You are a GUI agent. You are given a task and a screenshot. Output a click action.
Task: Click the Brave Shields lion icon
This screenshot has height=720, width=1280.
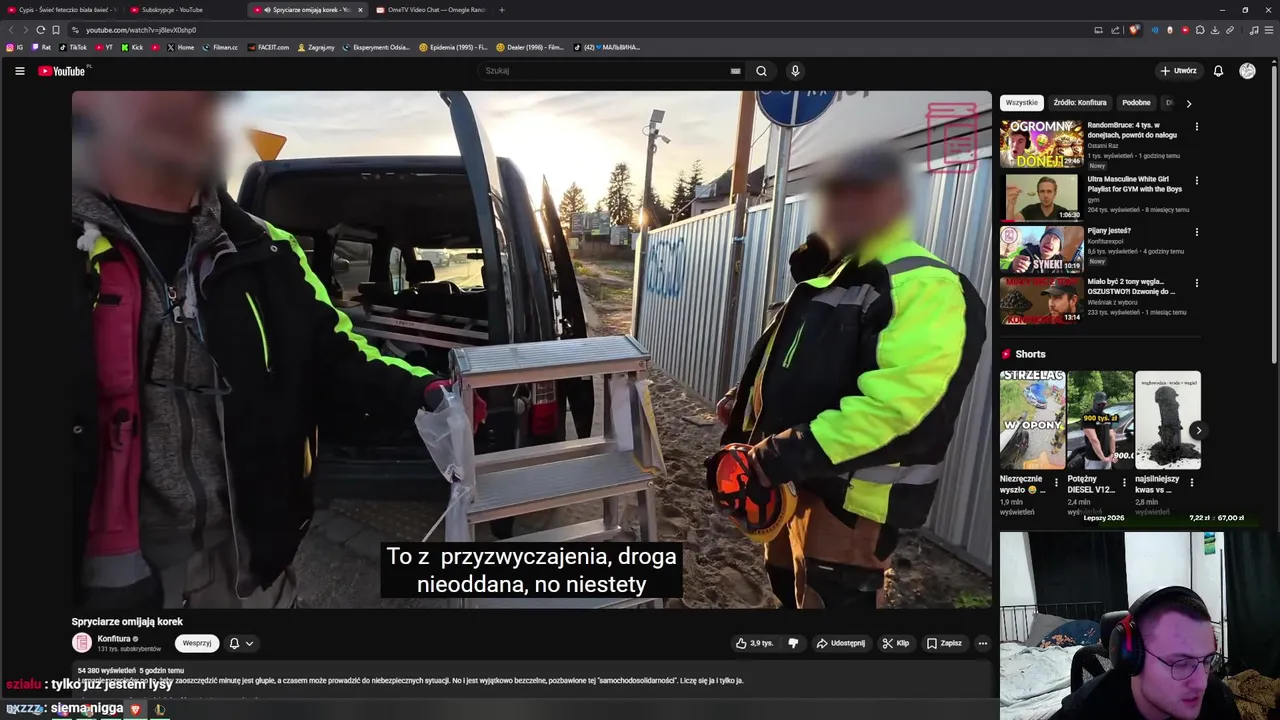point(1134,30)
